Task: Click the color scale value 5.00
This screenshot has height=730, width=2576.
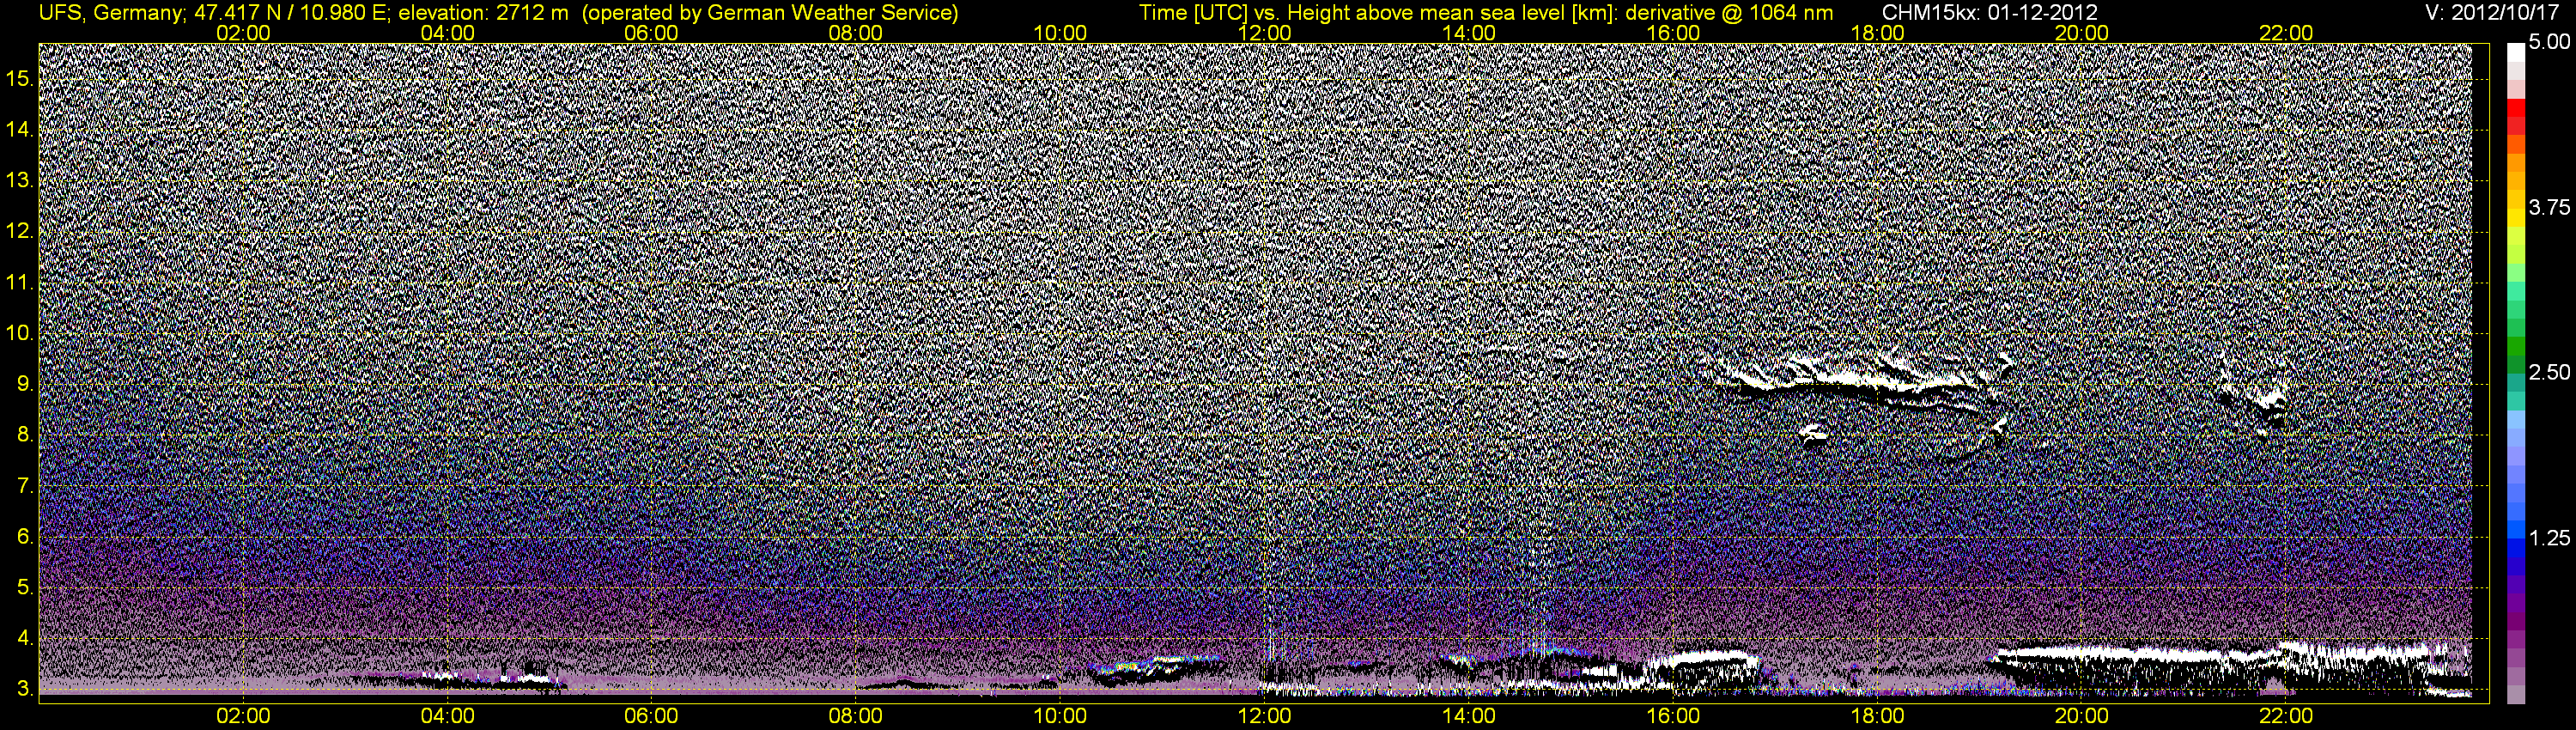Action: [2549, 42]
